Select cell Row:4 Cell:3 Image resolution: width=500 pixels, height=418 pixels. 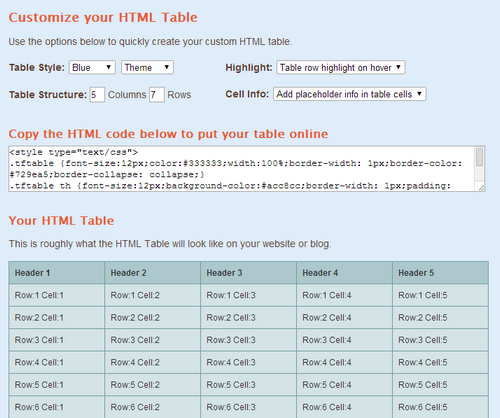click(x=249, y=362)
